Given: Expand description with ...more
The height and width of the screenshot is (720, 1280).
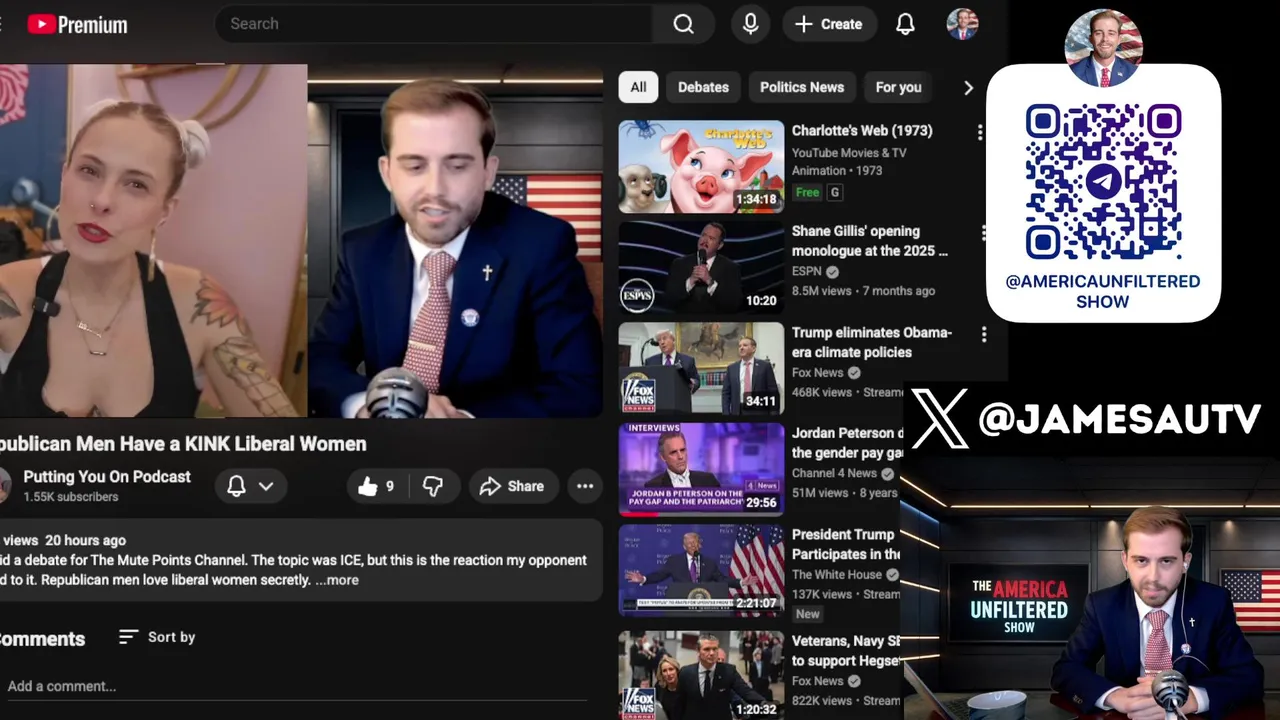Looking at the screenshot, I should pos(337,580).
